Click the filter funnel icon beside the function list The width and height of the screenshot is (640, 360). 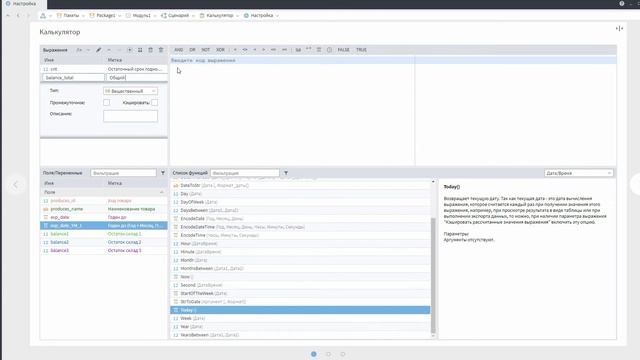coord(286,173)
